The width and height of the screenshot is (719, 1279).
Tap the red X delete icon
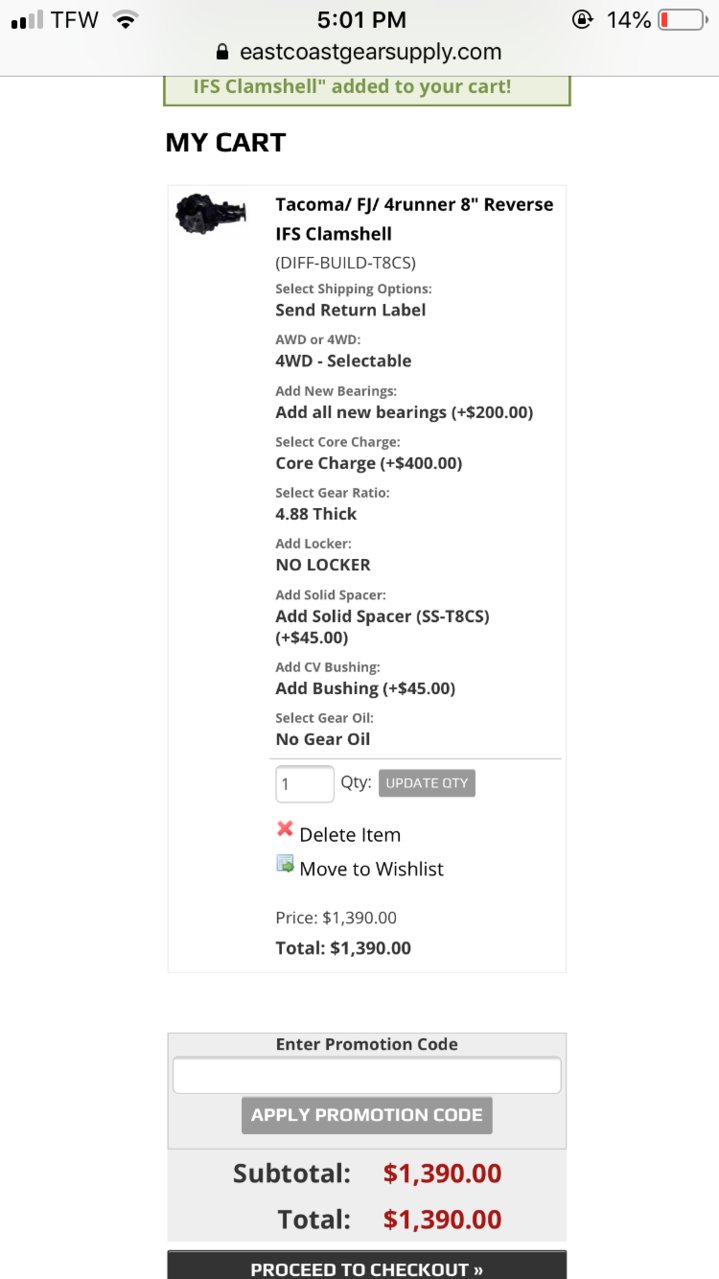[285, 829]
